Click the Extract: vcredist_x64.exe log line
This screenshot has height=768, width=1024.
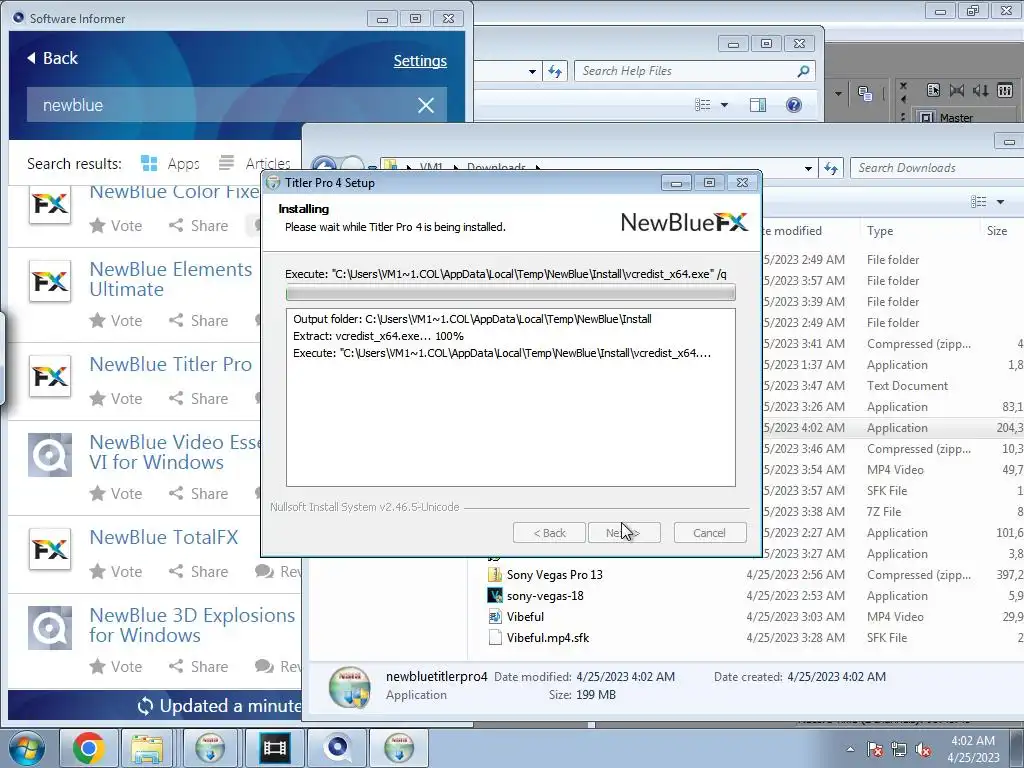pos(378,336)
